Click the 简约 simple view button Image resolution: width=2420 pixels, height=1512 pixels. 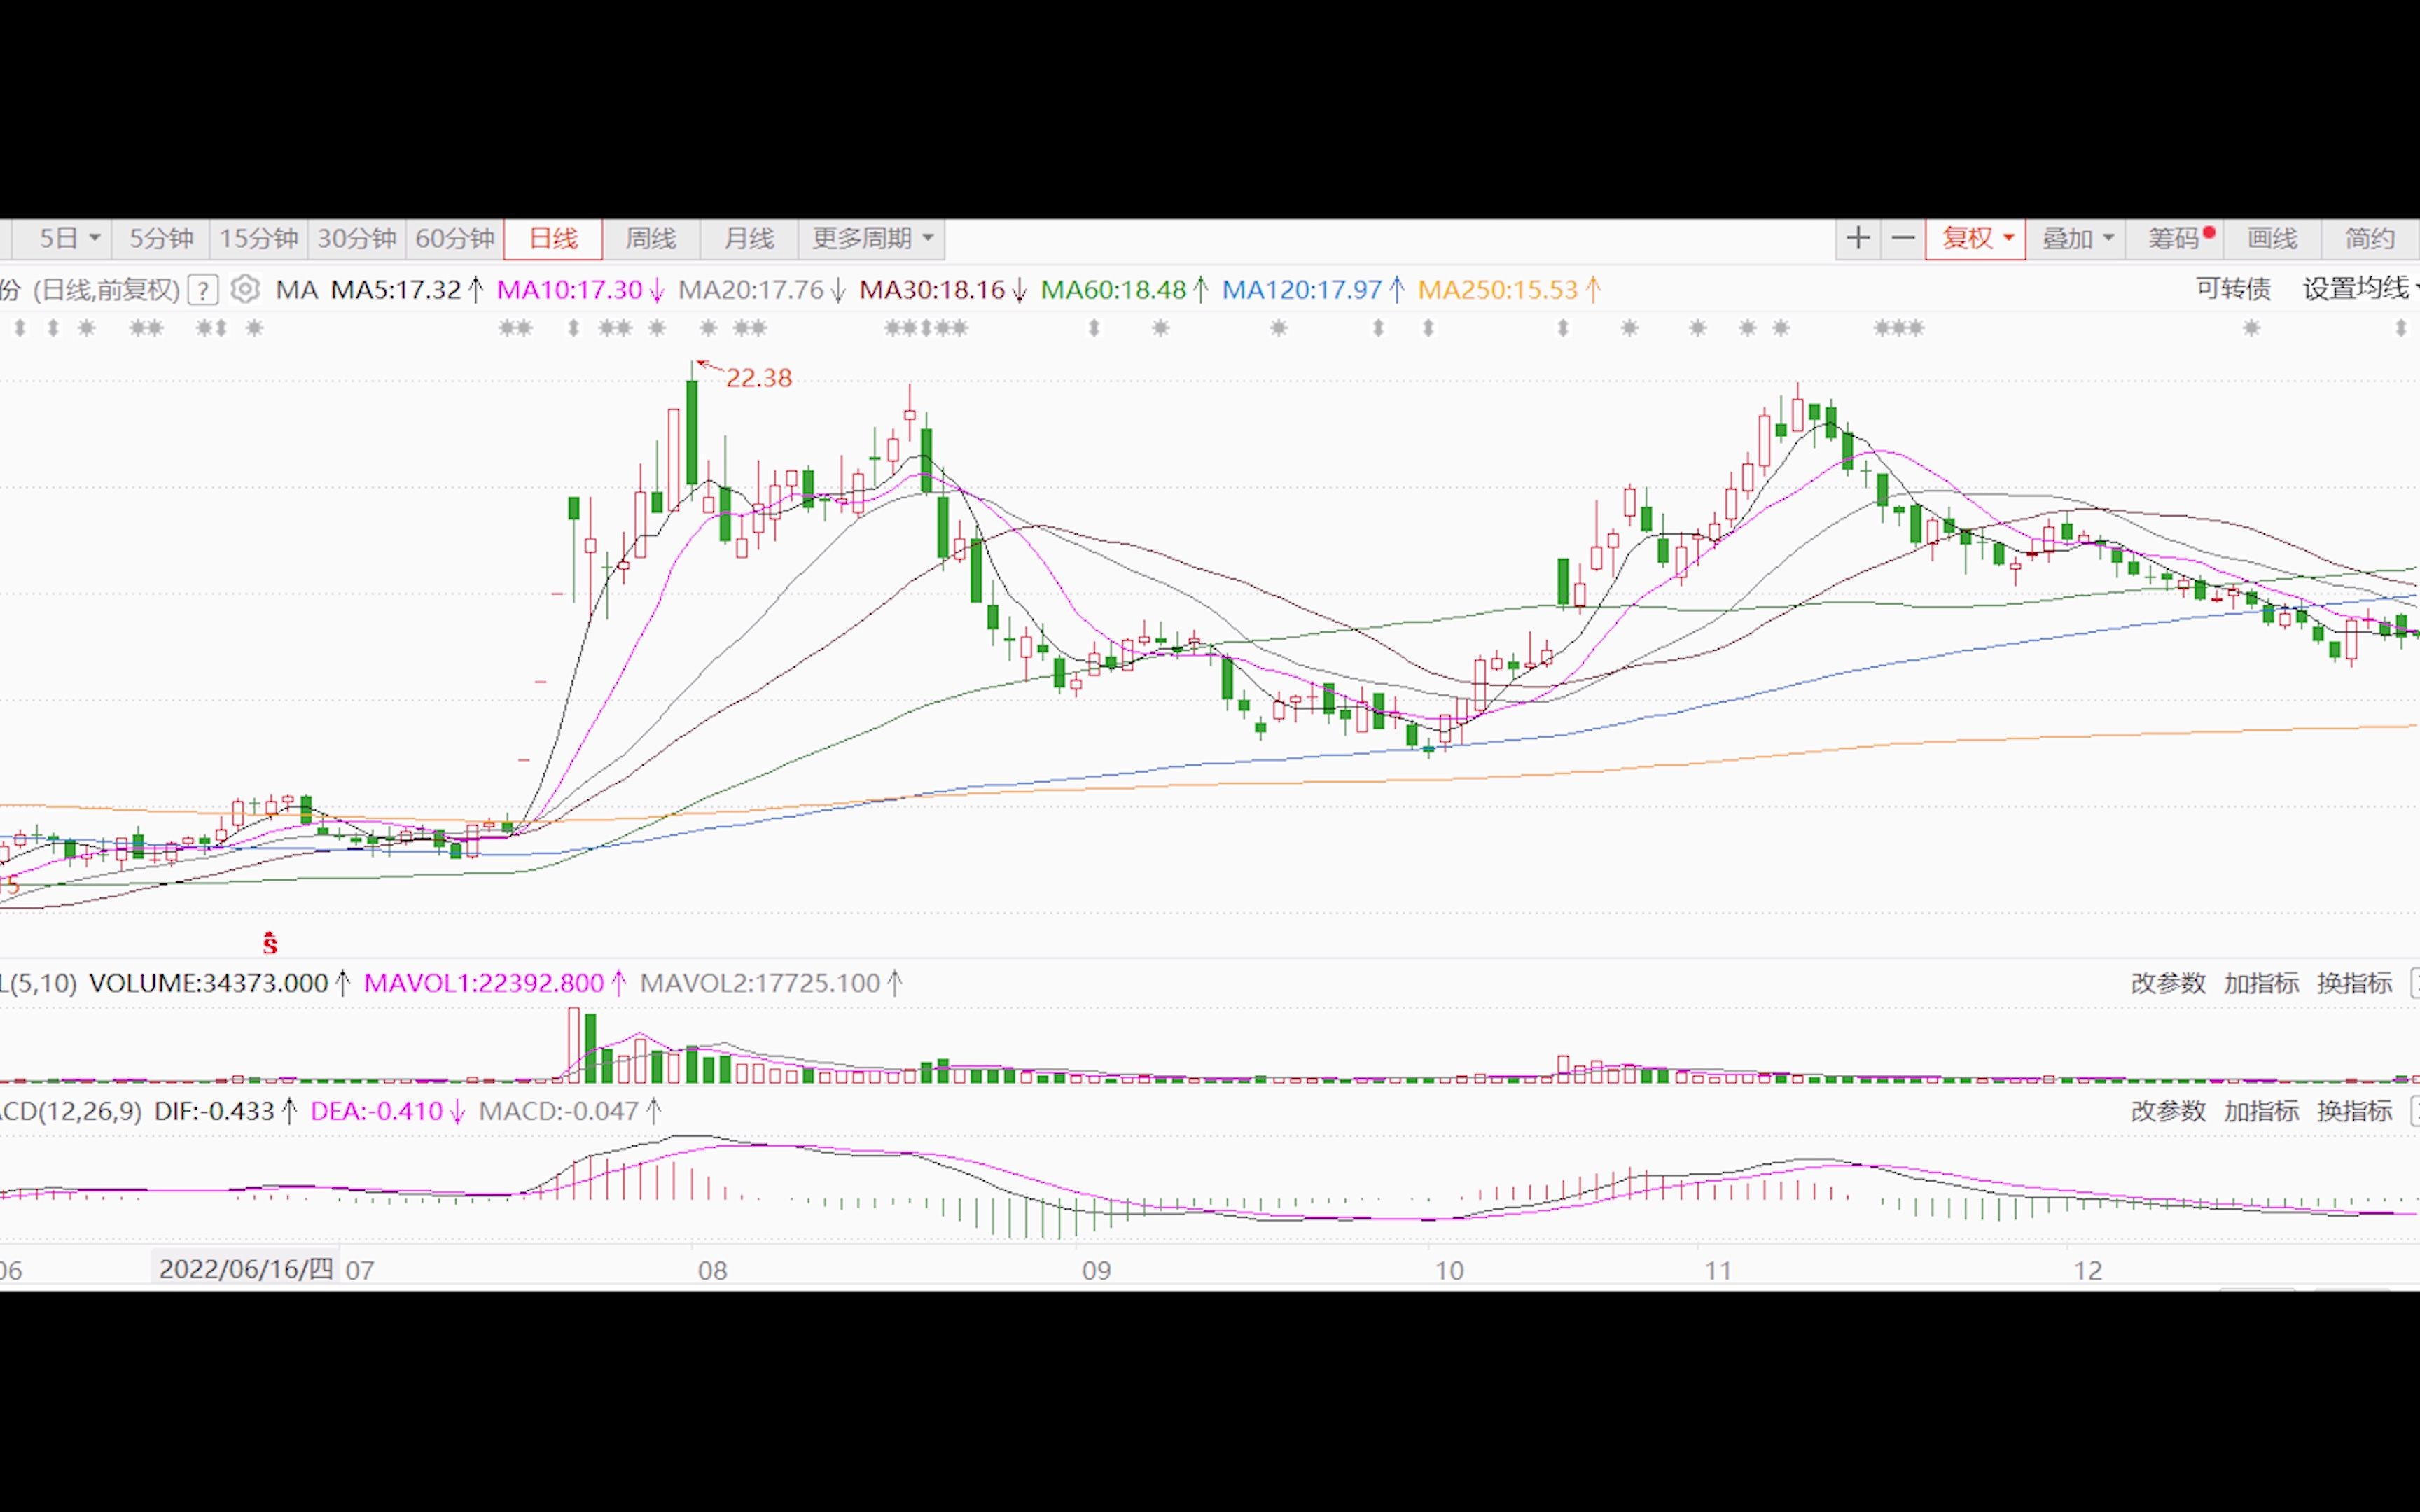click(x=2370, y=239)
